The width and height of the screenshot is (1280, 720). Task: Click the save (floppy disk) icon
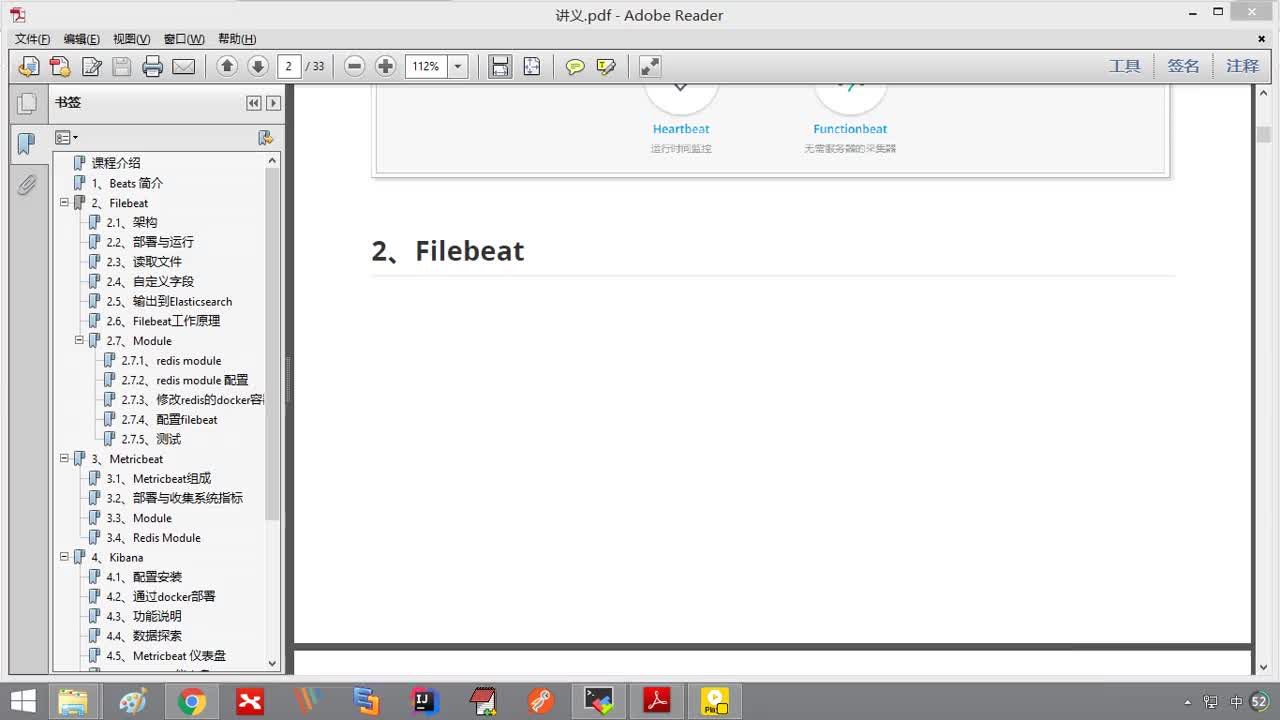pyautogui.click(x=122, y=66)
